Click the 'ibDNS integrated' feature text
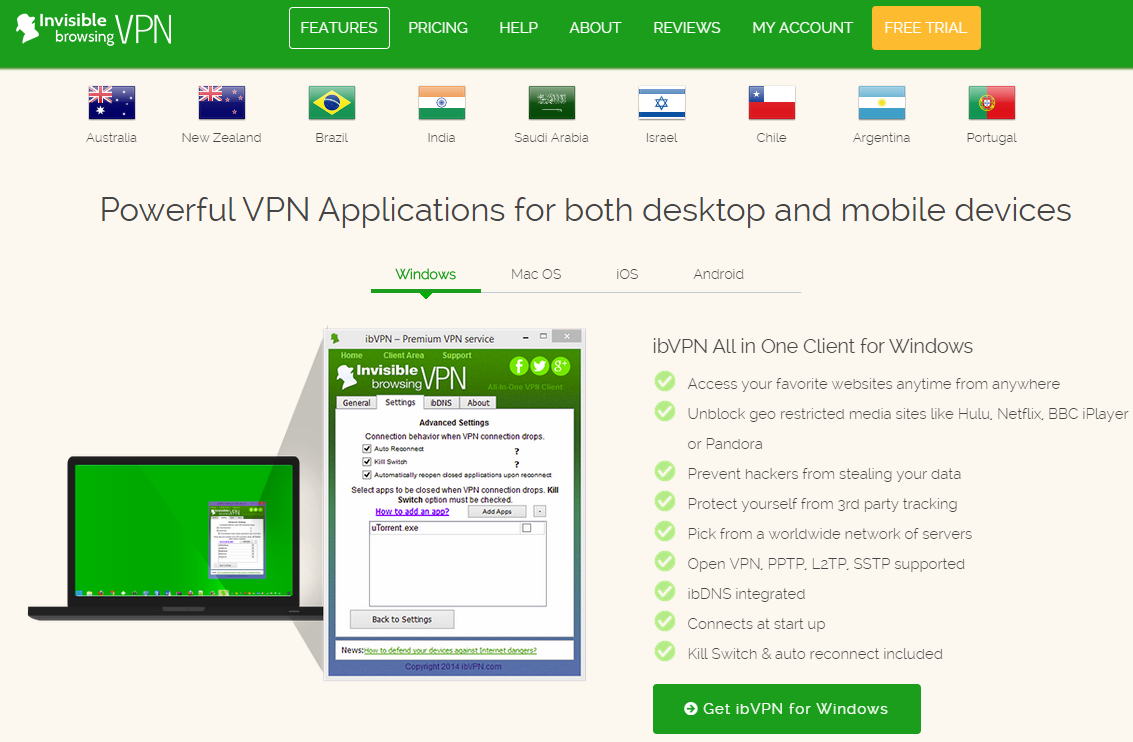The width and height of the screenshot is (1133, 742). (746, 594)
